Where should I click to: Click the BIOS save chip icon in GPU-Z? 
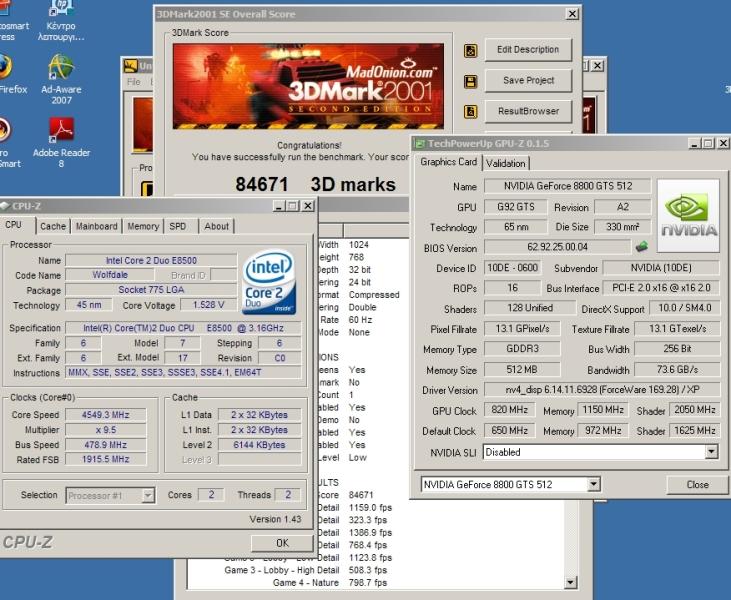pos(642,246)
